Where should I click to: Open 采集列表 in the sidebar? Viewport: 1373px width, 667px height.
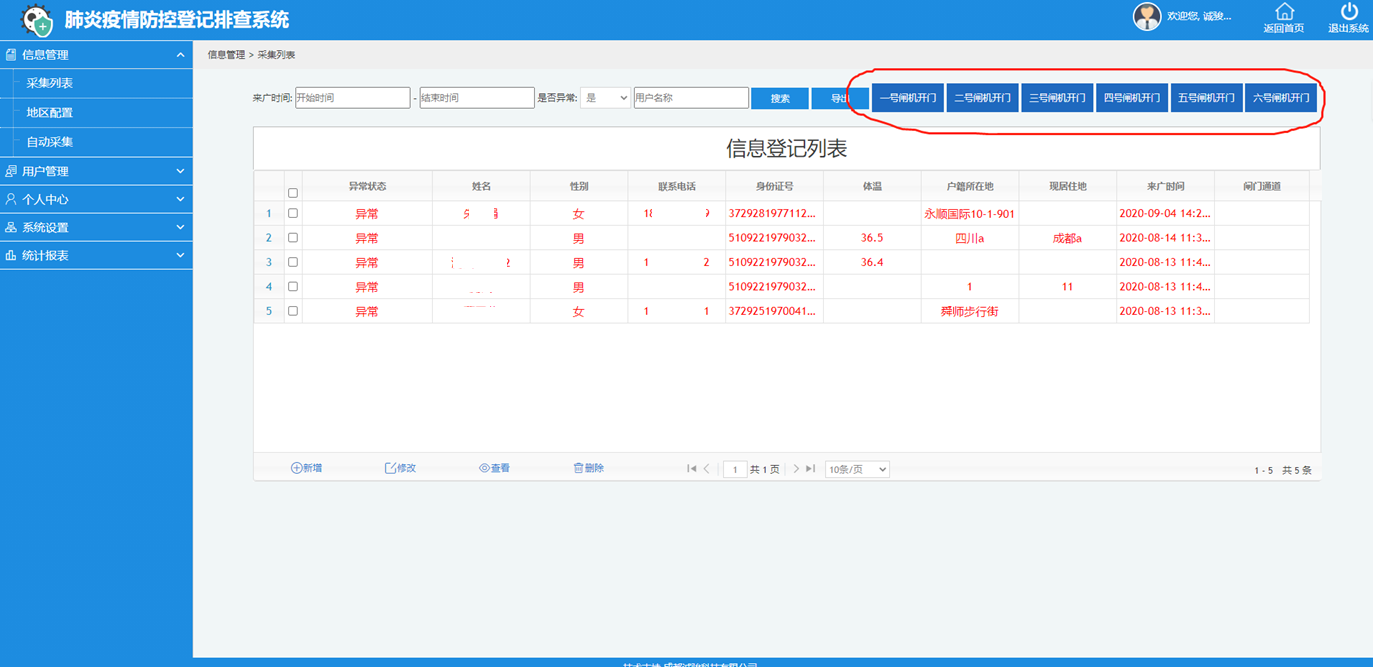tap(96, 83)
